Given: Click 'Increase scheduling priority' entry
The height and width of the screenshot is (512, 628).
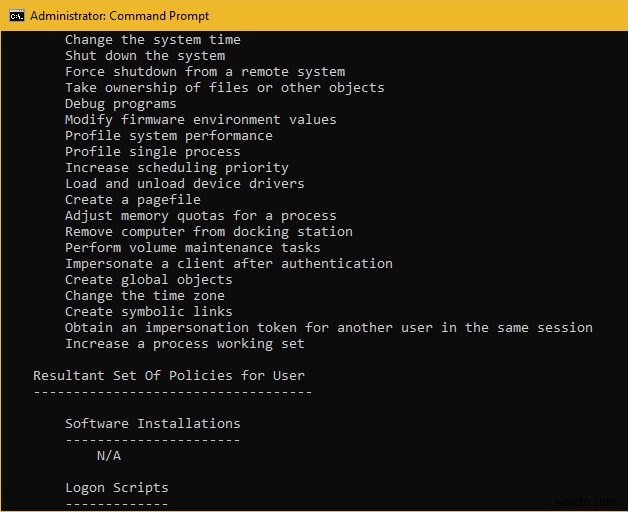Looking at the screenshot, I should click(x=176, y=168).
